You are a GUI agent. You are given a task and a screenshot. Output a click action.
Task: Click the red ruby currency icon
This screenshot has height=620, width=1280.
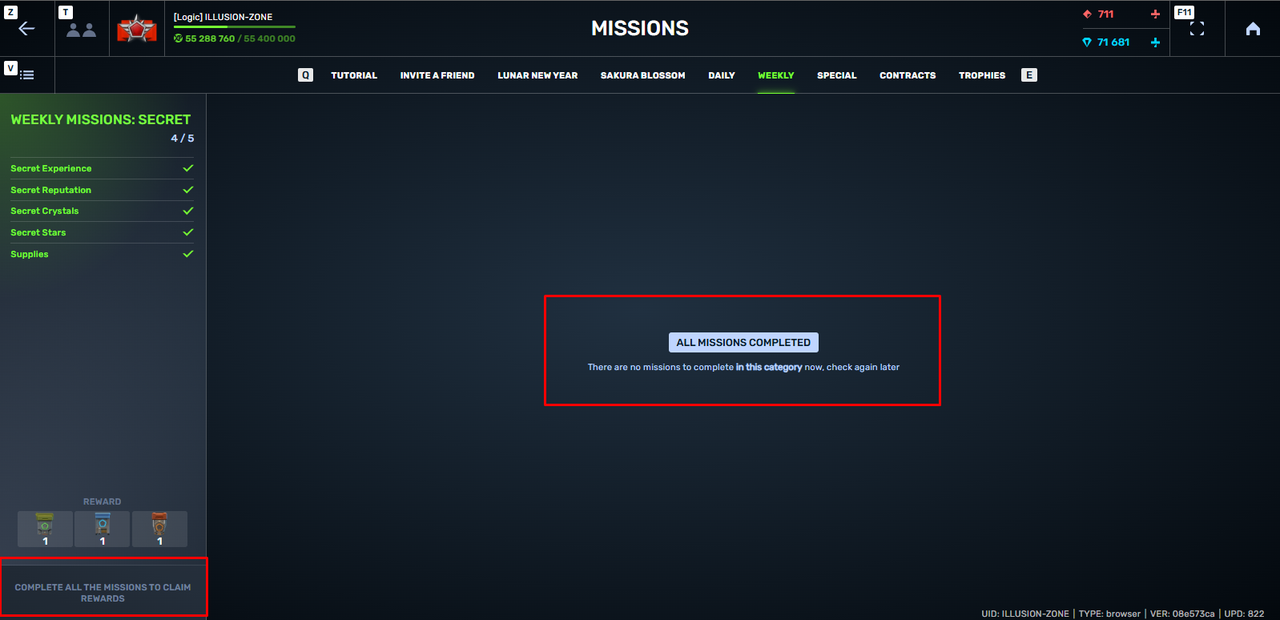1088,14
